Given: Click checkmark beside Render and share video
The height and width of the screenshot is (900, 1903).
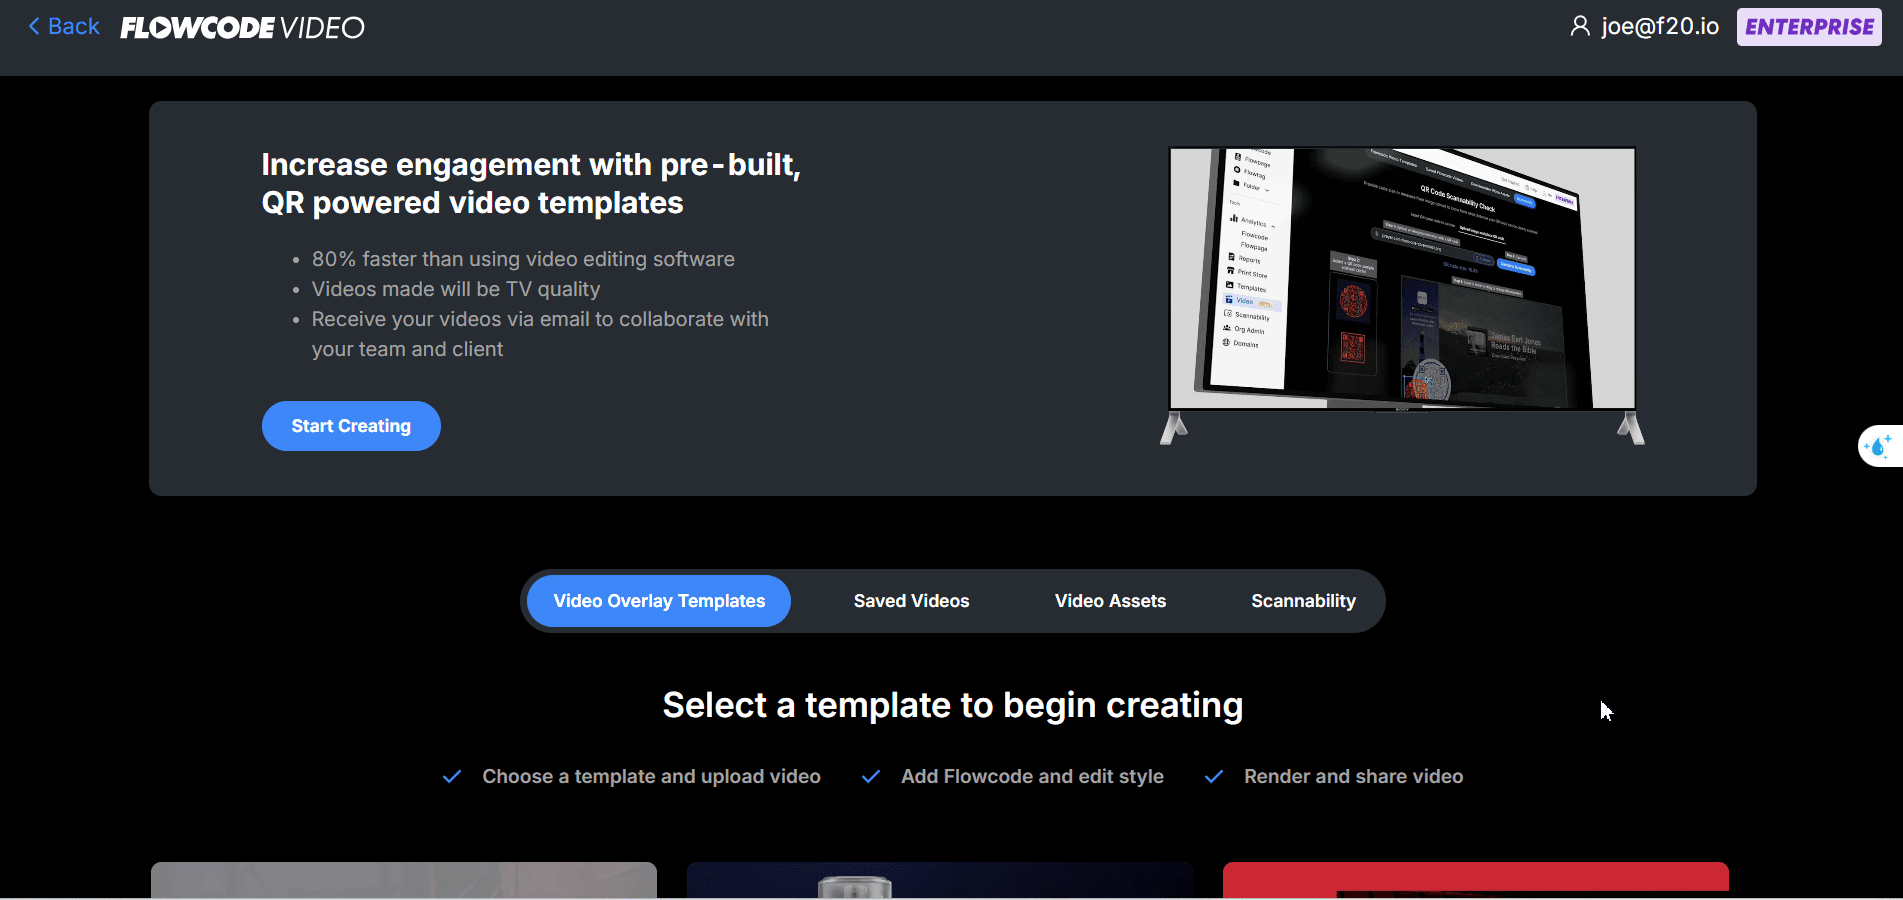Looking at the screenshot, I should (1214, 777).
